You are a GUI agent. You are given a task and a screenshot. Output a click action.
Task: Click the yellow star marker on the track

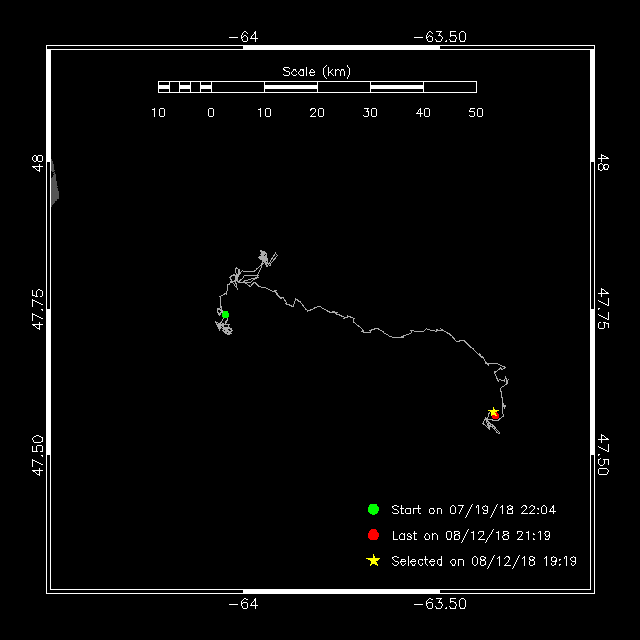pyautogui.click(x=493, y=412)
